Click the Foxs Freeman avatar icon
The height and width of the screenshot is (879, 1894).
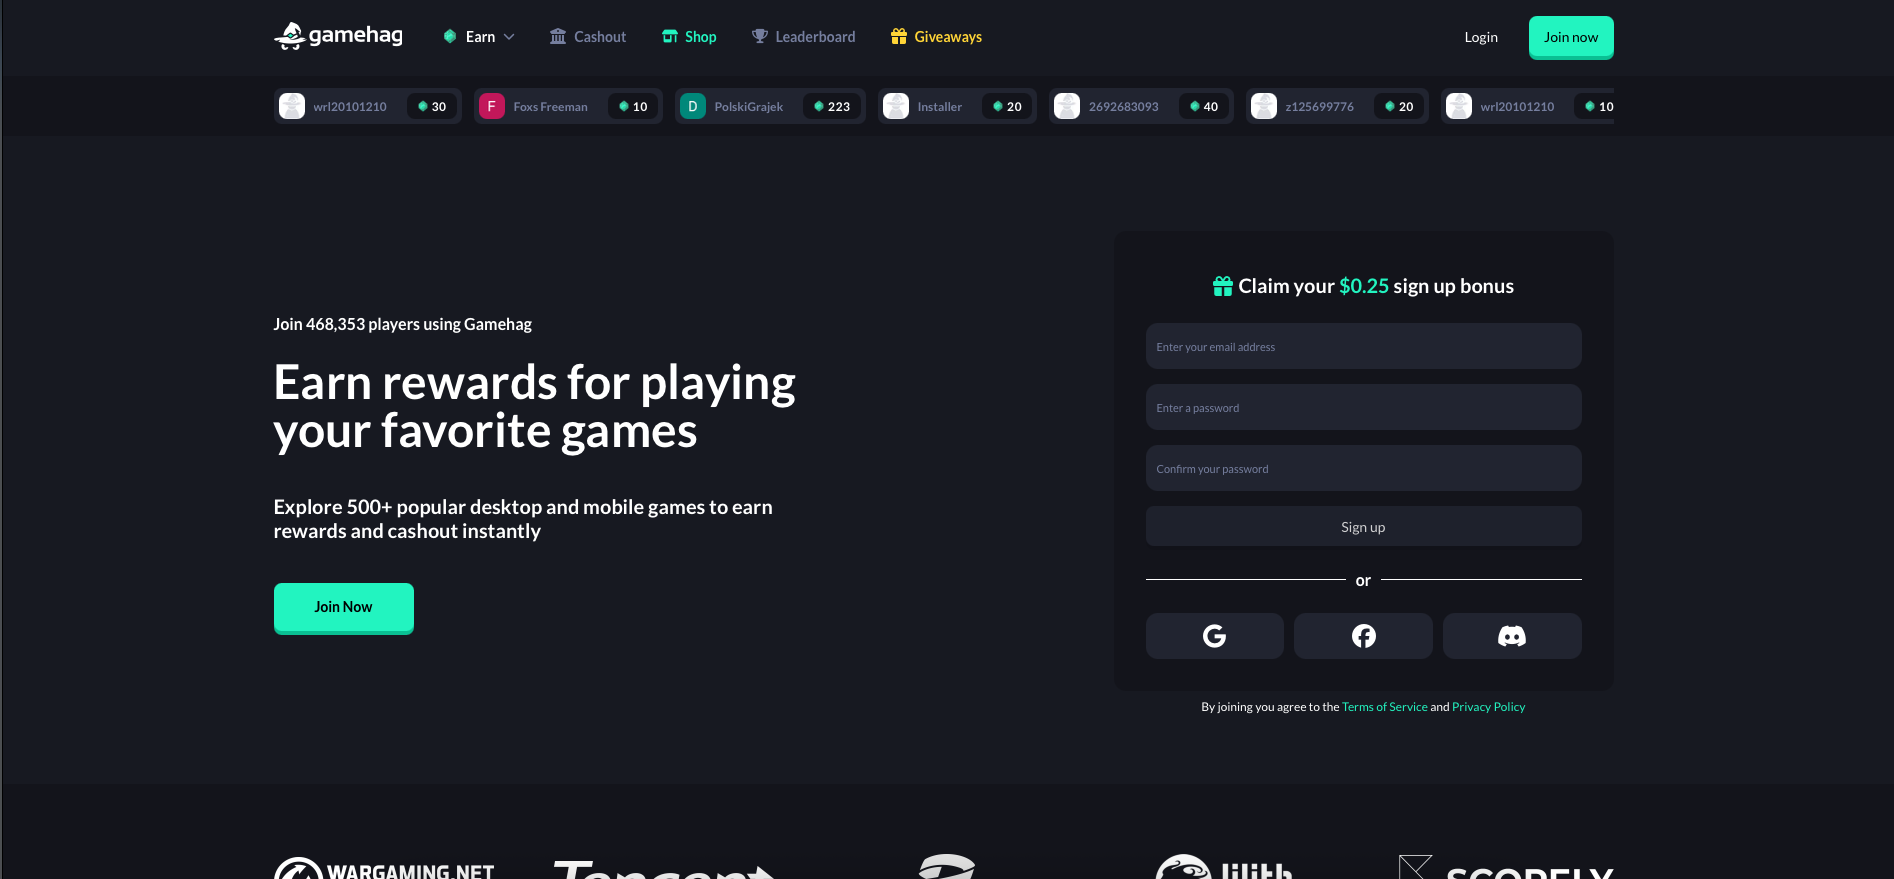click(491, 106)
